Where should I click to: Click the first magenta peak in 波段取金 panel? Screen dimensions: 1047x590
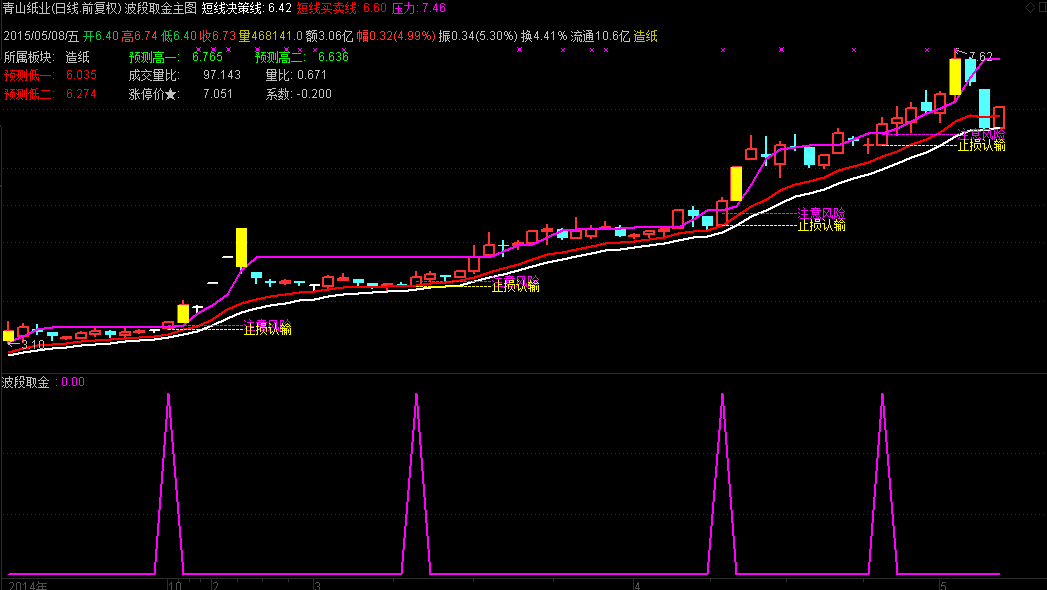(168, 396)
